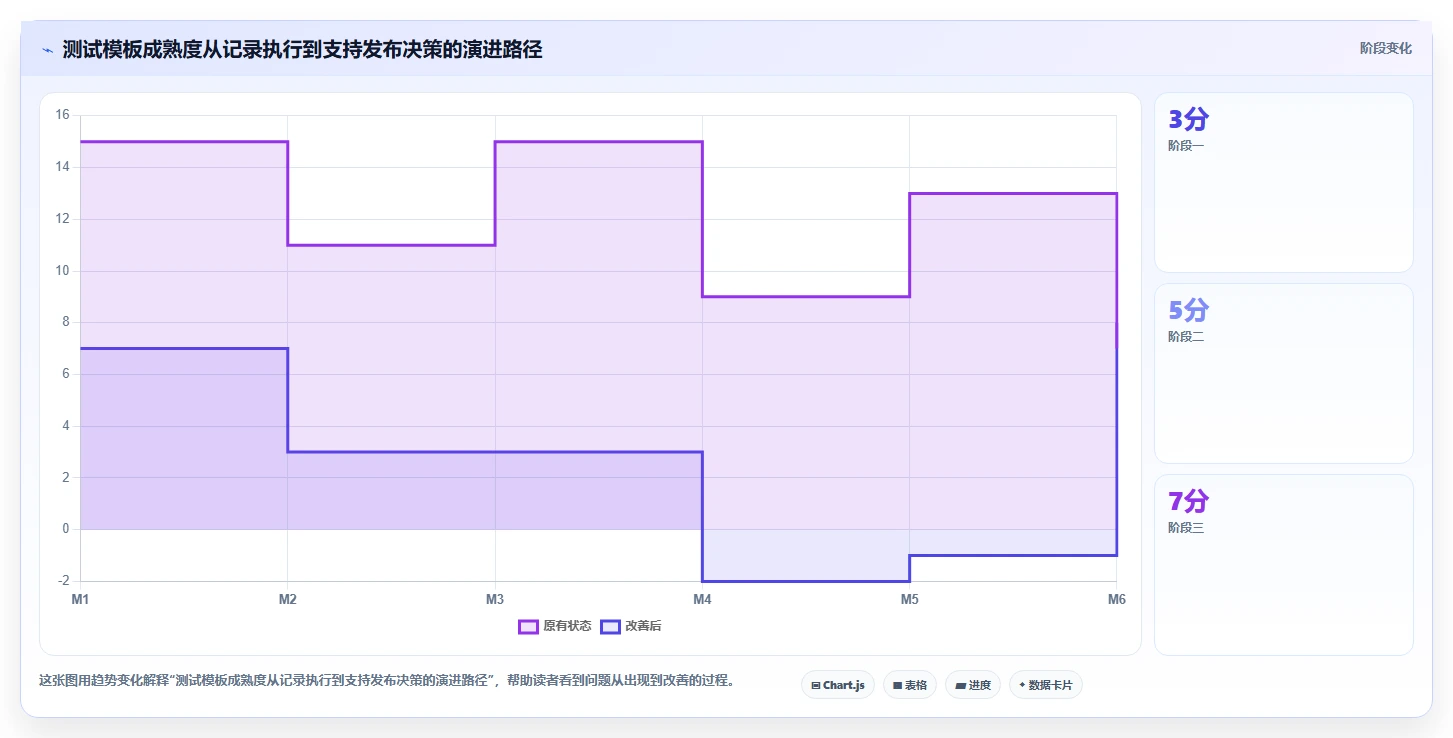Click the 阶段三 label text
Screen dimensions: 1453x738
(1186, 528)
